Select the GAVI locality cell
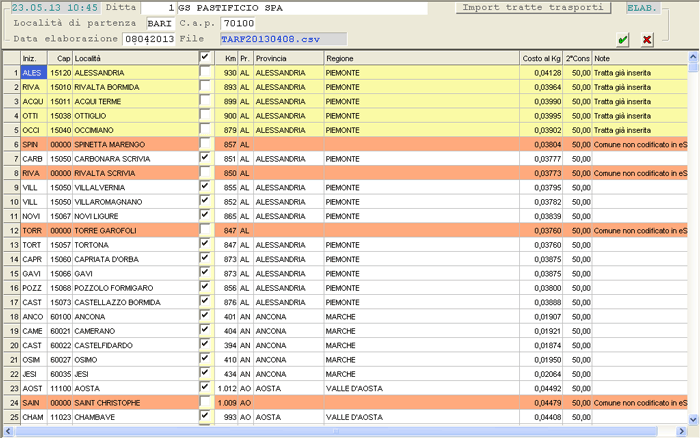 click(x=135, y=274)
